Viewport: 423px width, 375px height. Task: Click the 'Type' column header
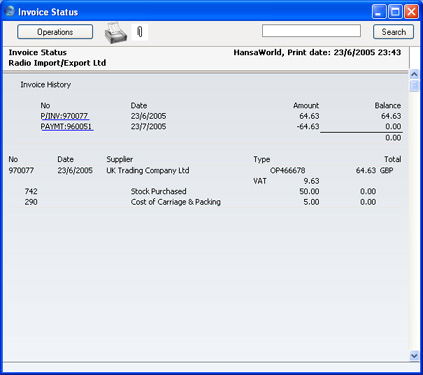tap(262, 159)
